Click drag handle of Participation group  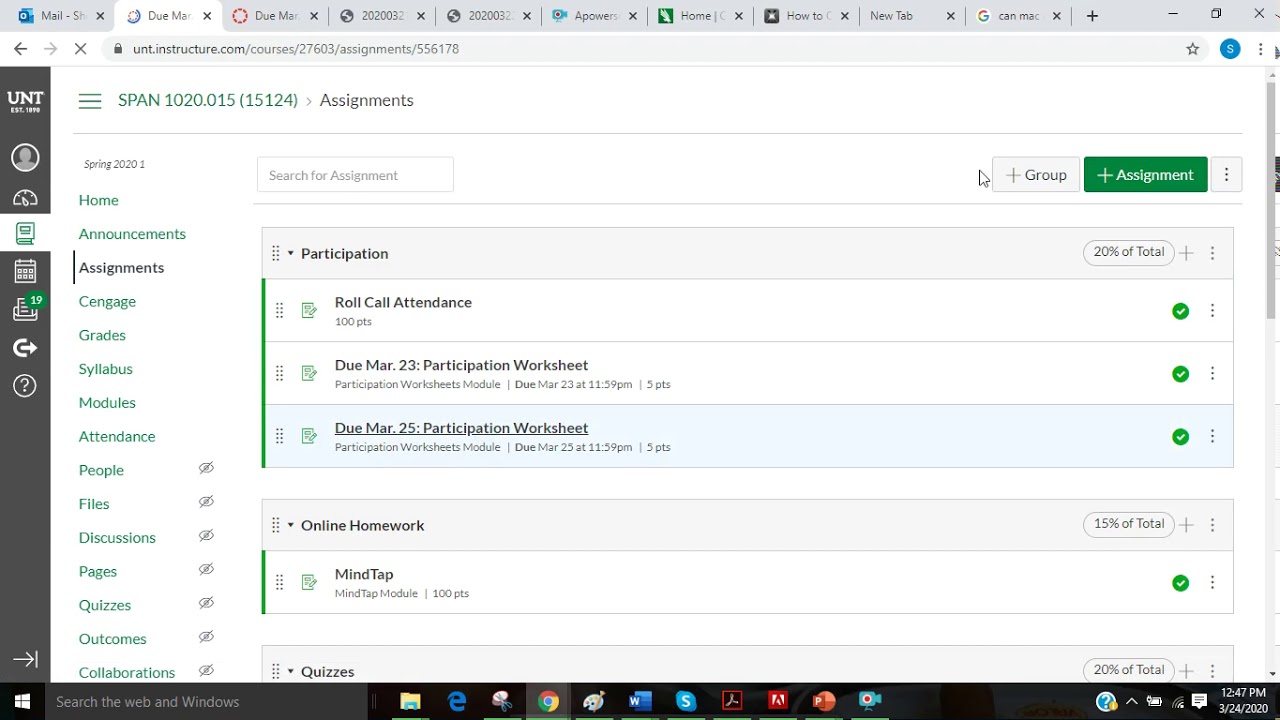coord(275,253)
